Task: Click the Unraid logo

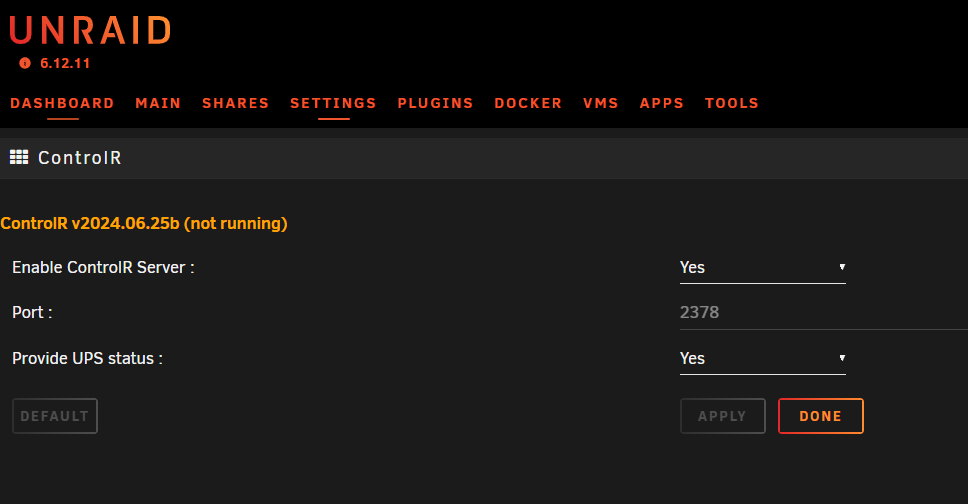Action: [90, 30]
